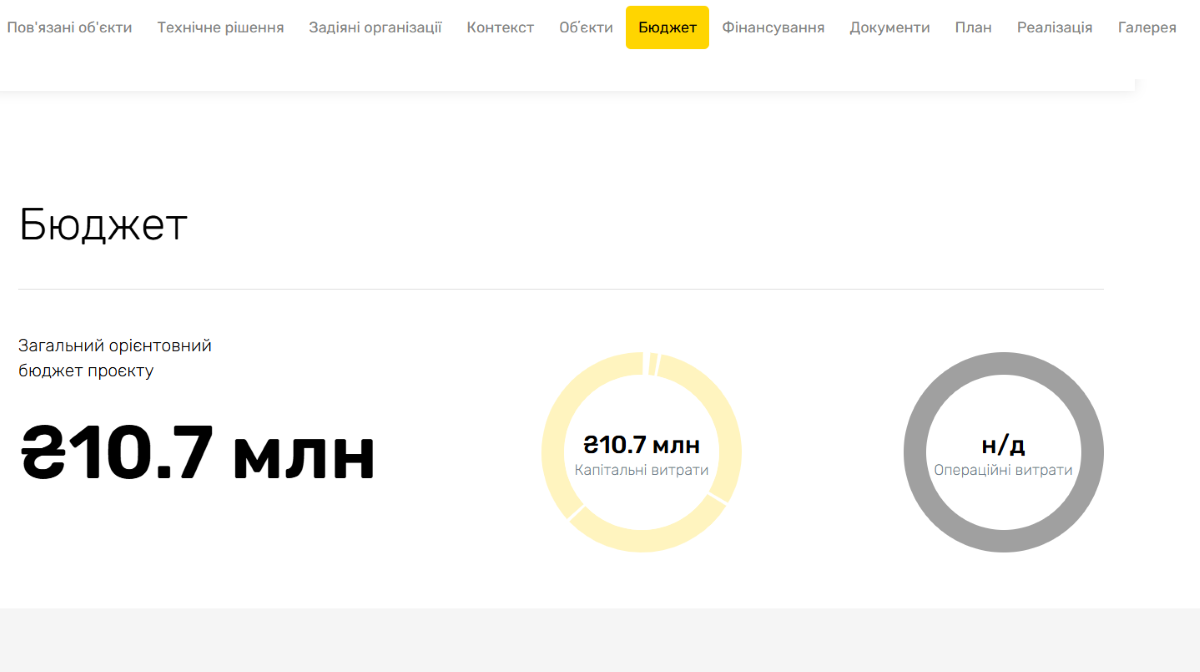
Task: Switch to the Технічне рішення tab
Action: (x=220, y=27)
